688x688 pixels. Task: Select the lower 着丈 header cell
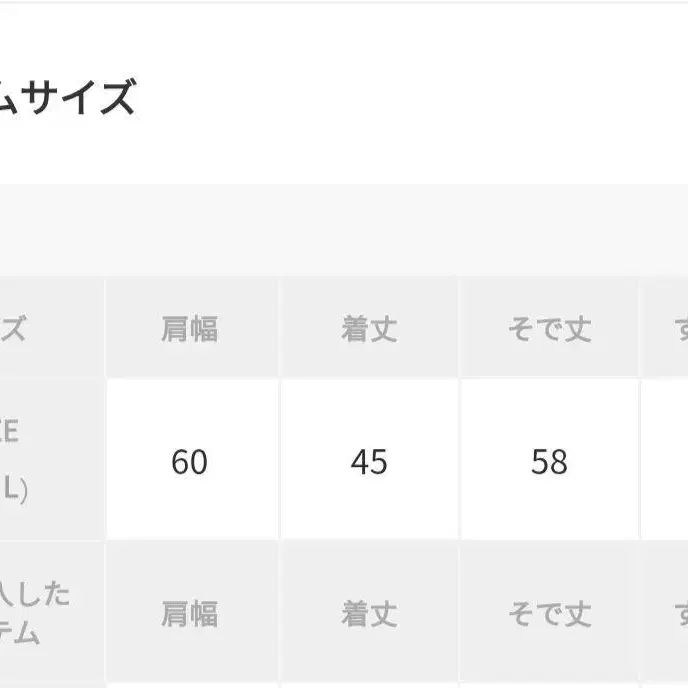369,613
